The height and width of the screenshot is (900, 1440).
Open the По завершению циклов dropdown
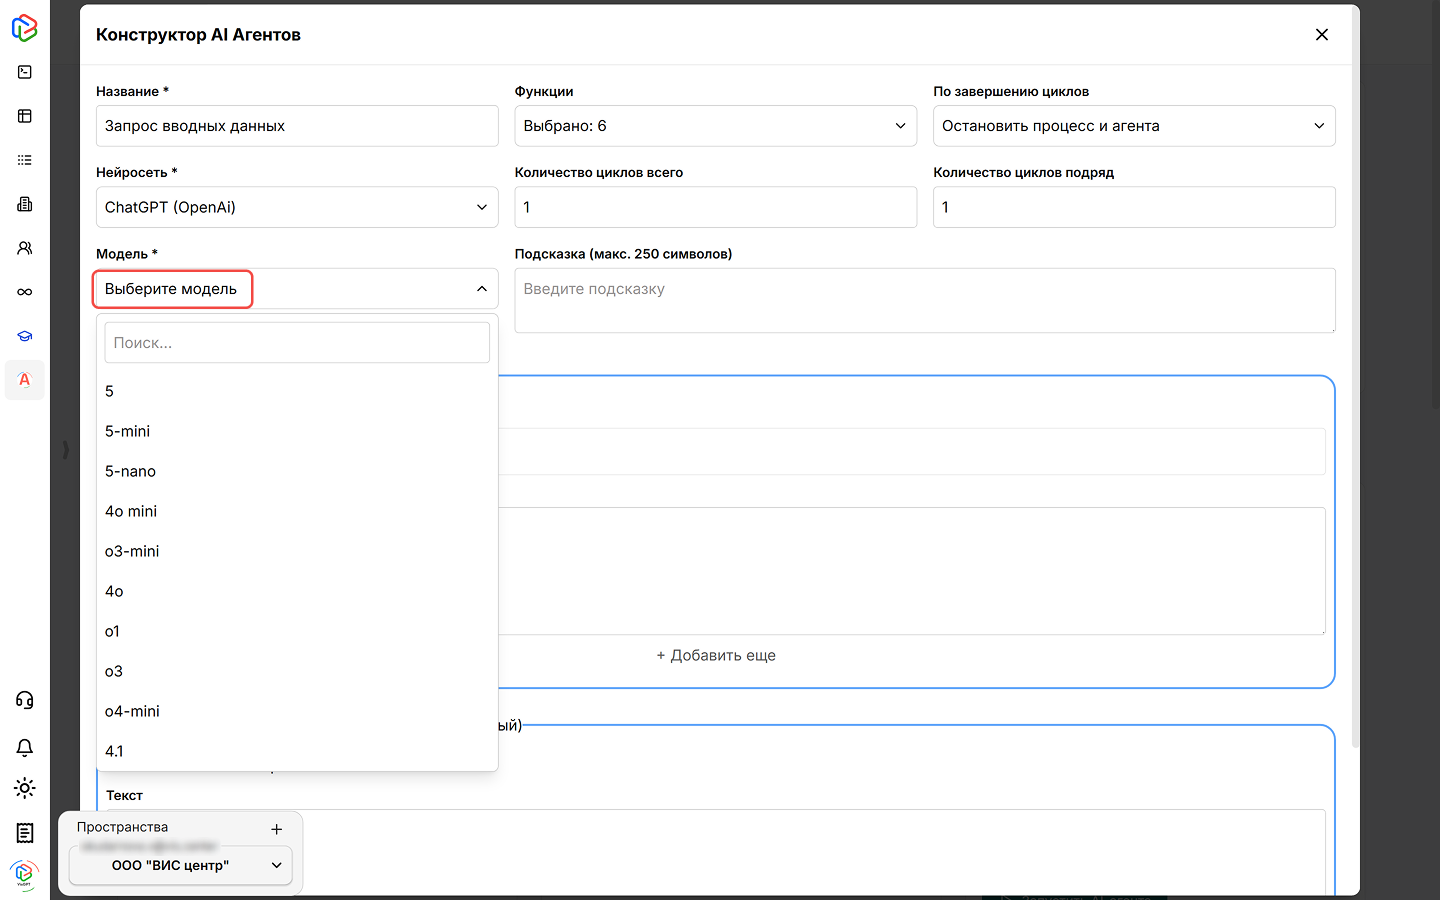pyautogui.click(x=1133, y=126)
